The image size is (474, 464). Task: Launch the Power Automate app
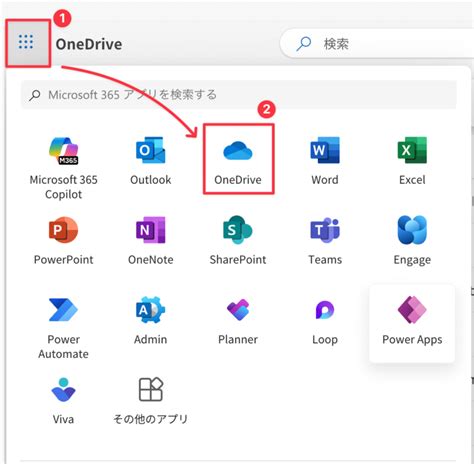[x=63, y=327]
